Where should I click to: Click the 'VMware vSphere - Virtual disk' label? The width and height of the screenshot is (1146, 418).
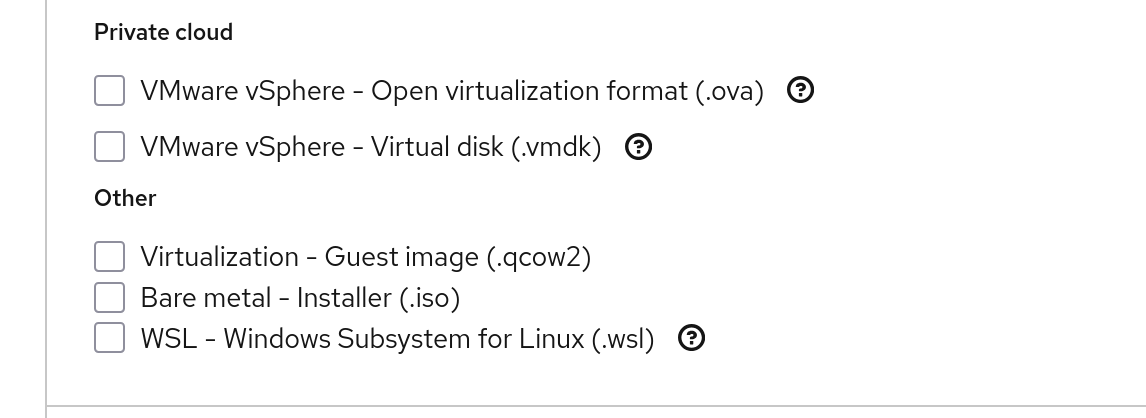tap(370, 148)
